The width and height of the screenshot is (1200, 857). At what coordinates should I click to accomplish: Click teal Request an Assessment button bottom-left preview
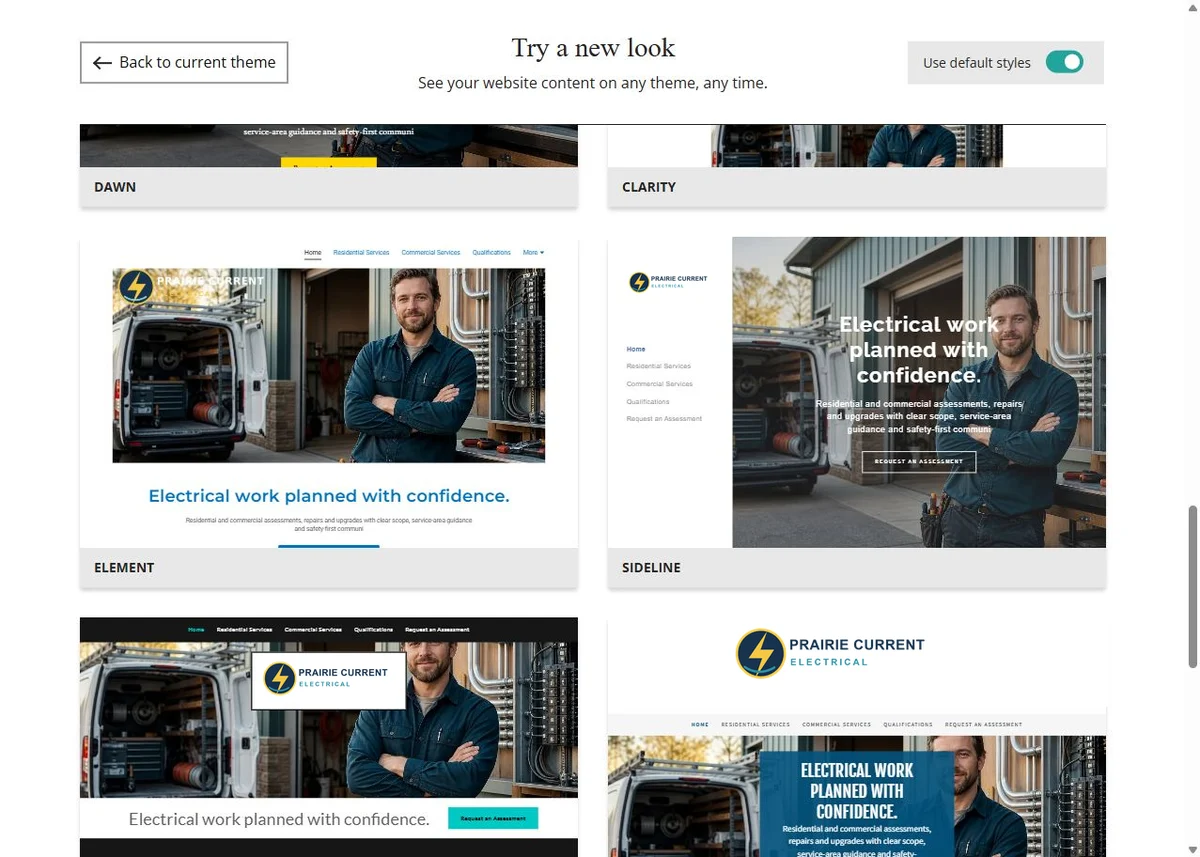pyautogui.click(x=493, y=818)
